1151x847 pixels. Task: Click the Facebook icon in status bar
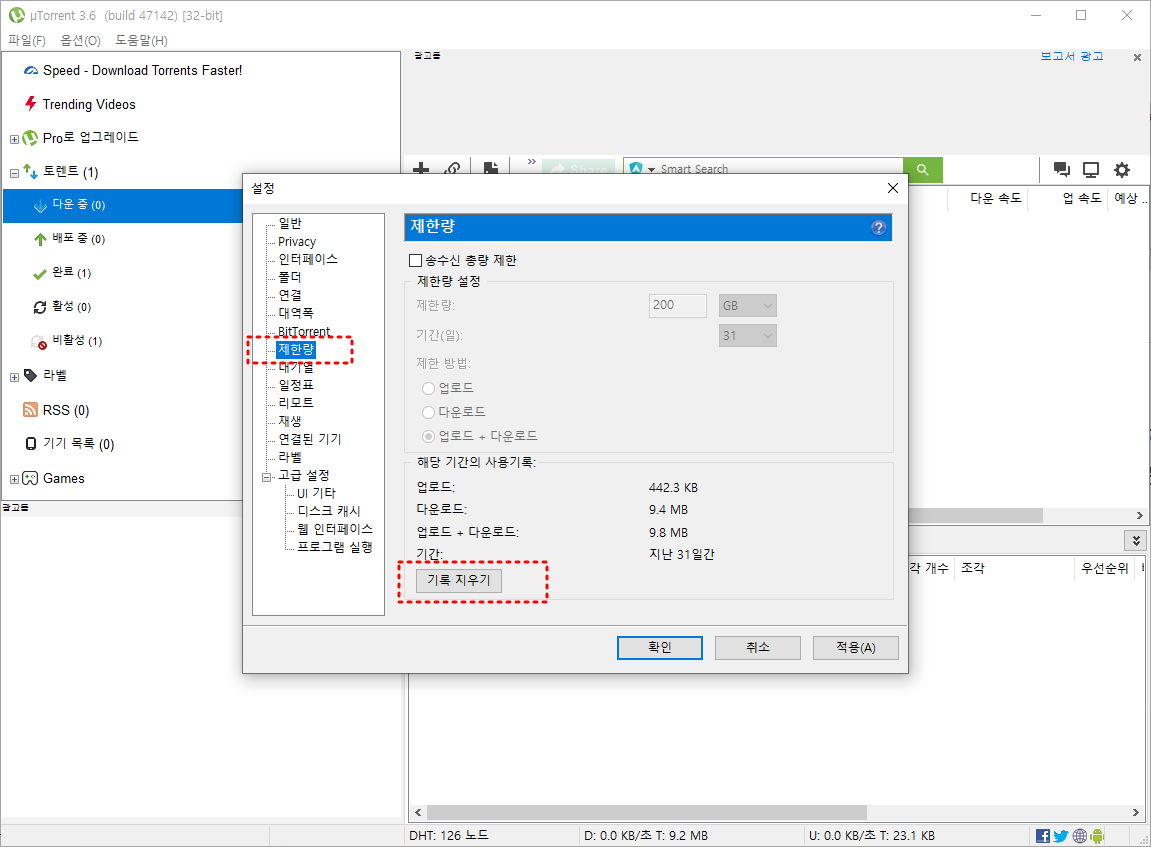pos(1042,836)
